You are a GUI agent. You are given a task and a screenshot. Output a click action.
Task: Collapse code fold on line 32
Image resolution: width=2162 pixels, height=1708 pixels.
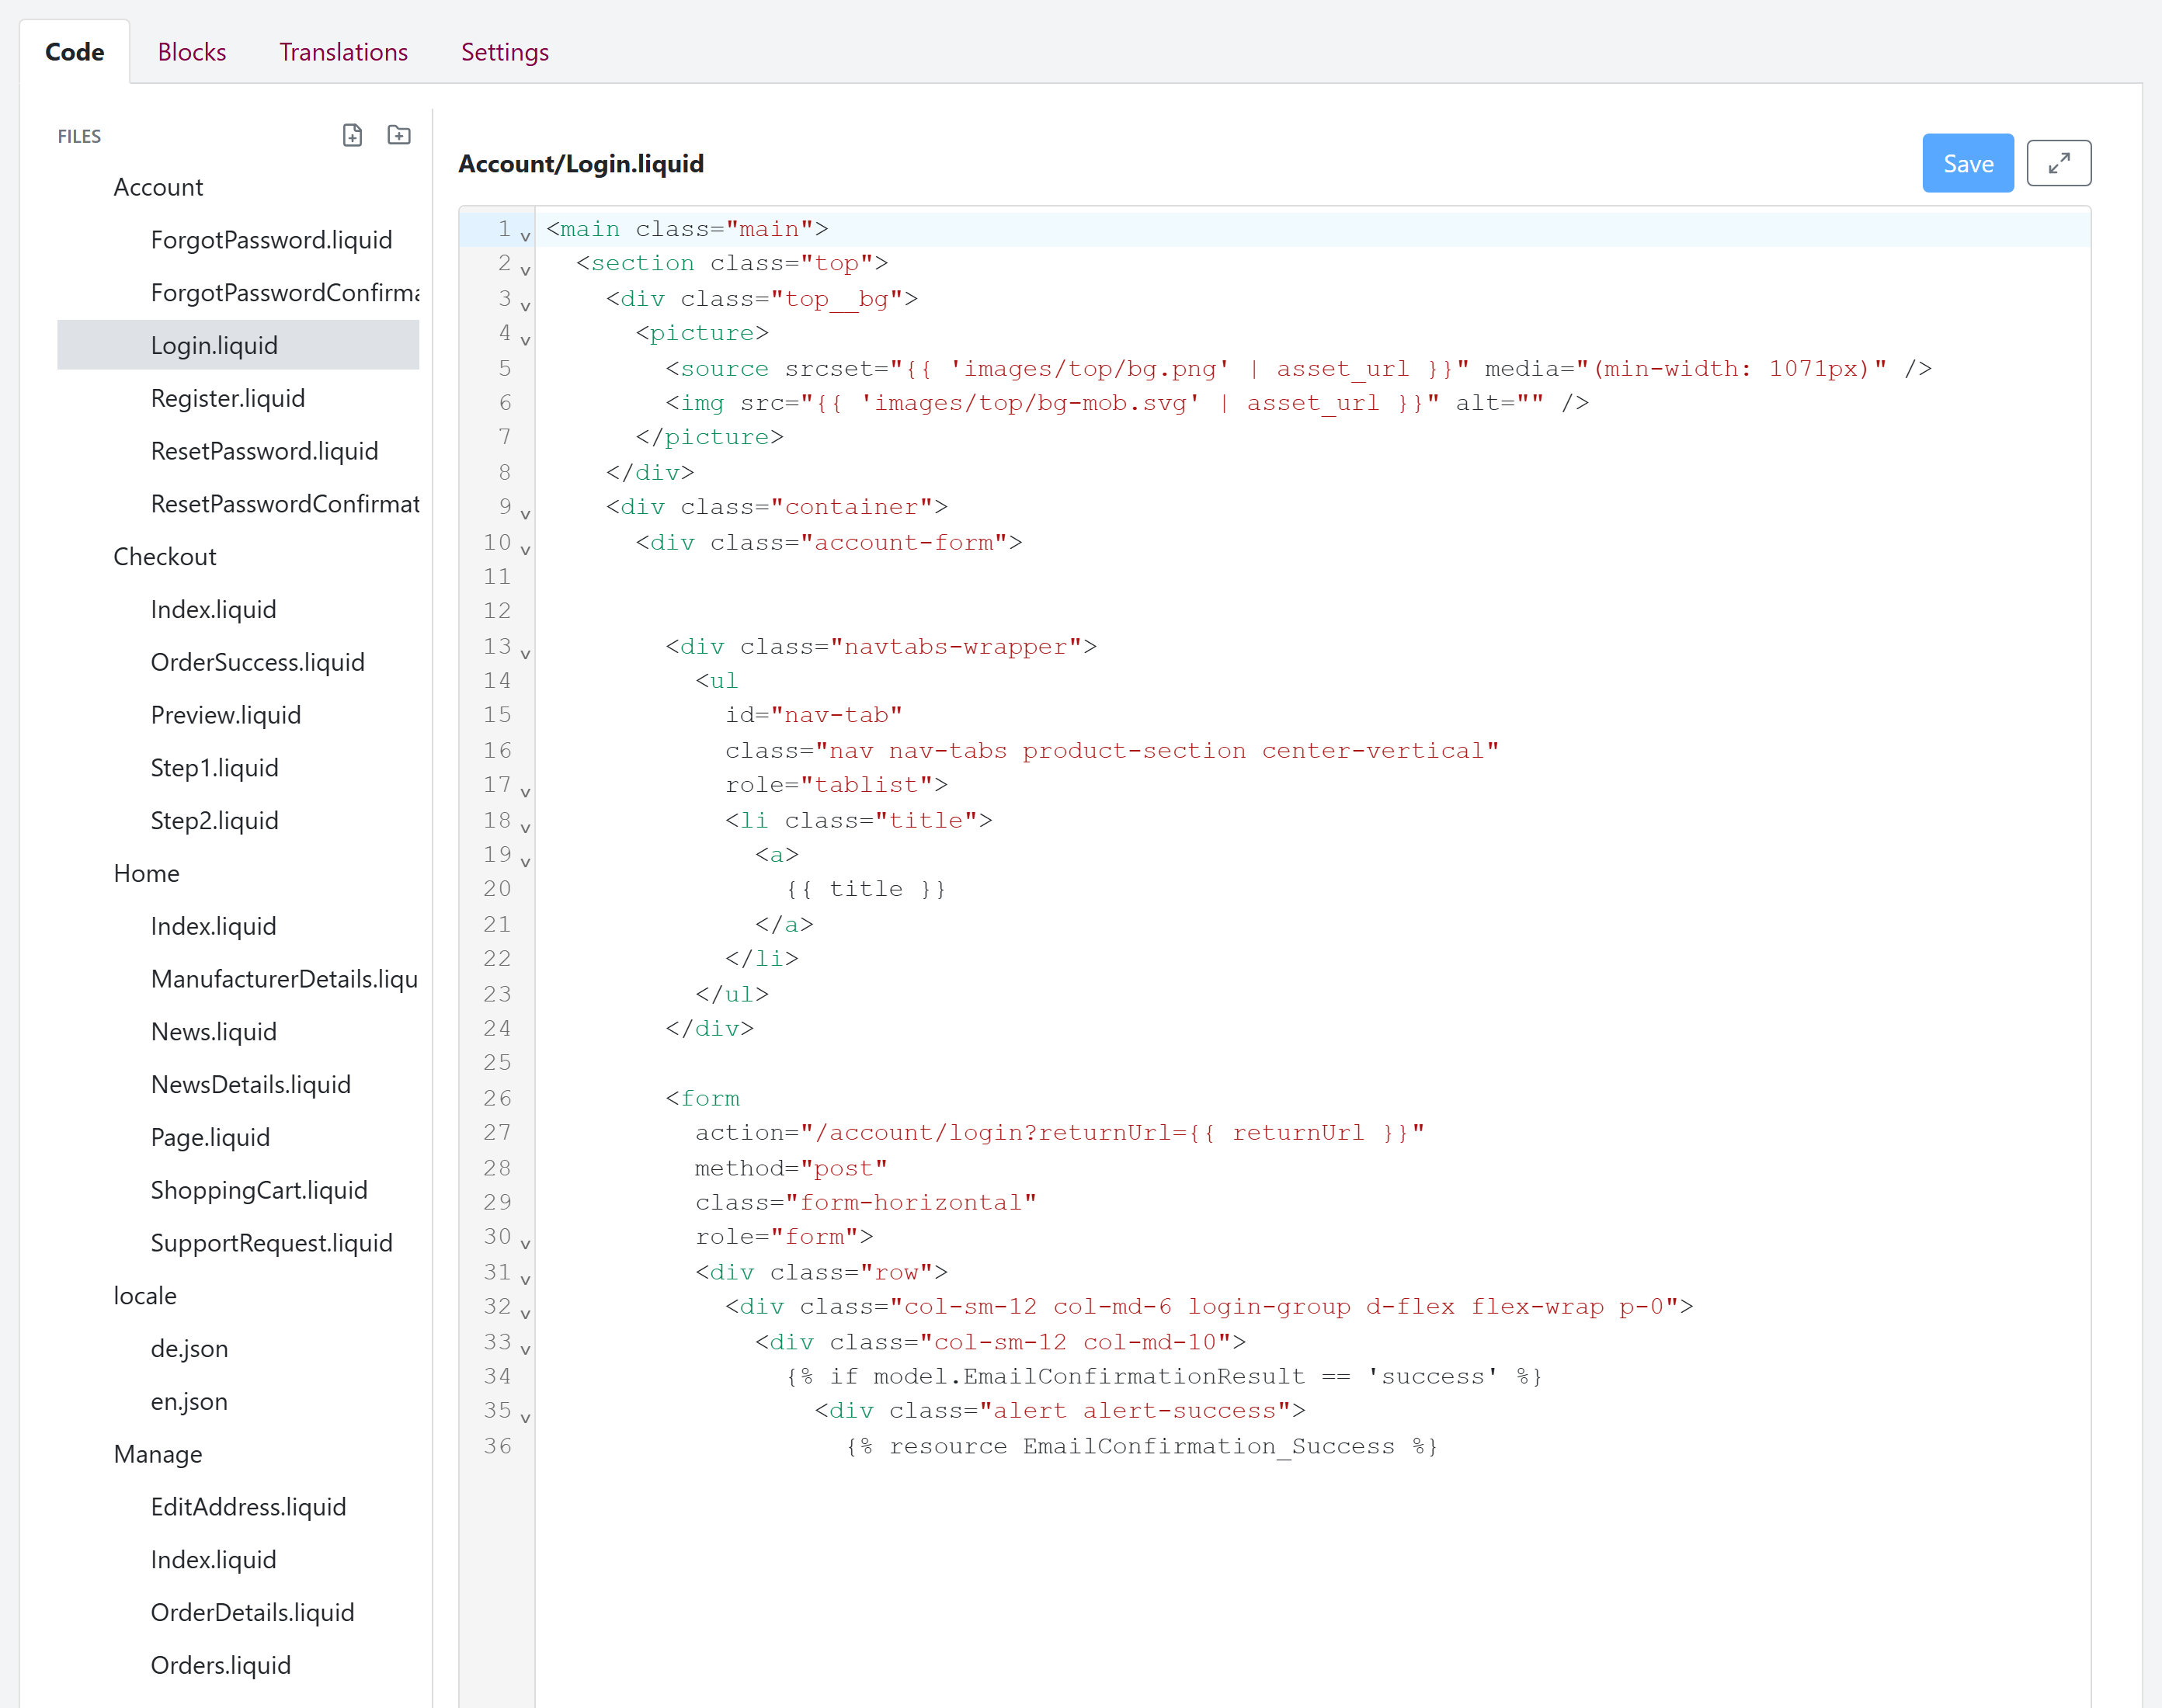pos(525,1314)
